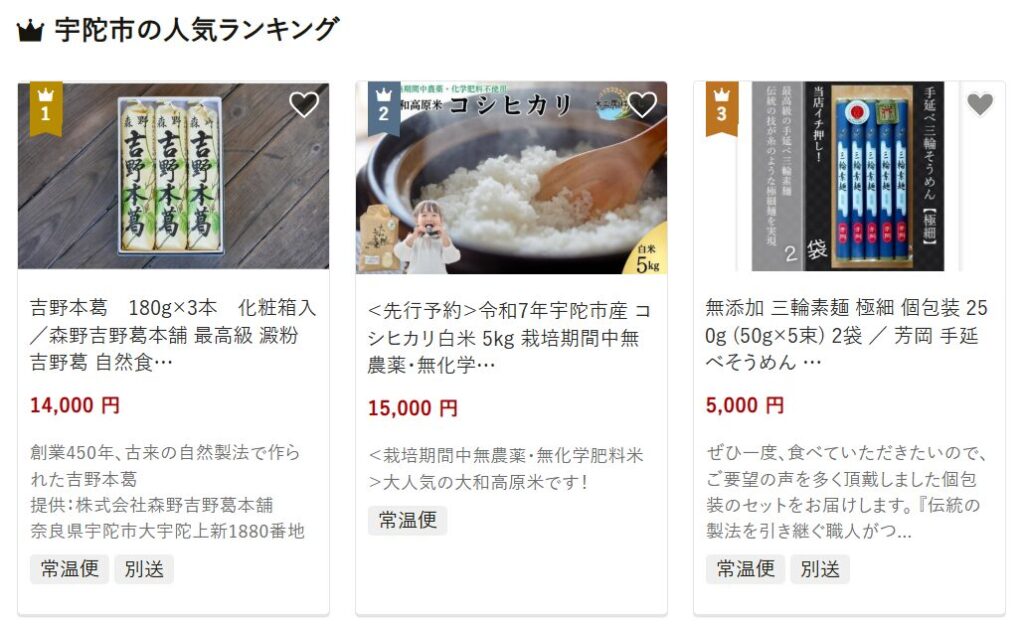Click the 宇陀市の人気ランキング heading

197,30
